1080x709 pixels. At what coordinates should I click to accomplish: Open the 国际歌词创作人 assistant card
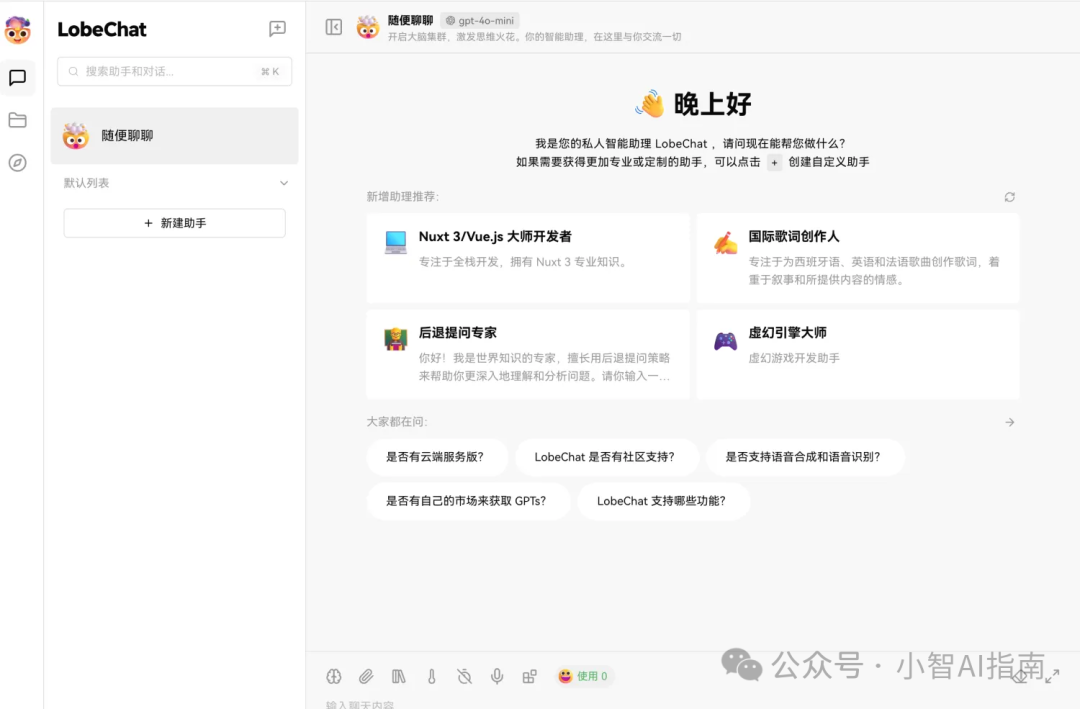pyautogui.click(x=858, y=258)
